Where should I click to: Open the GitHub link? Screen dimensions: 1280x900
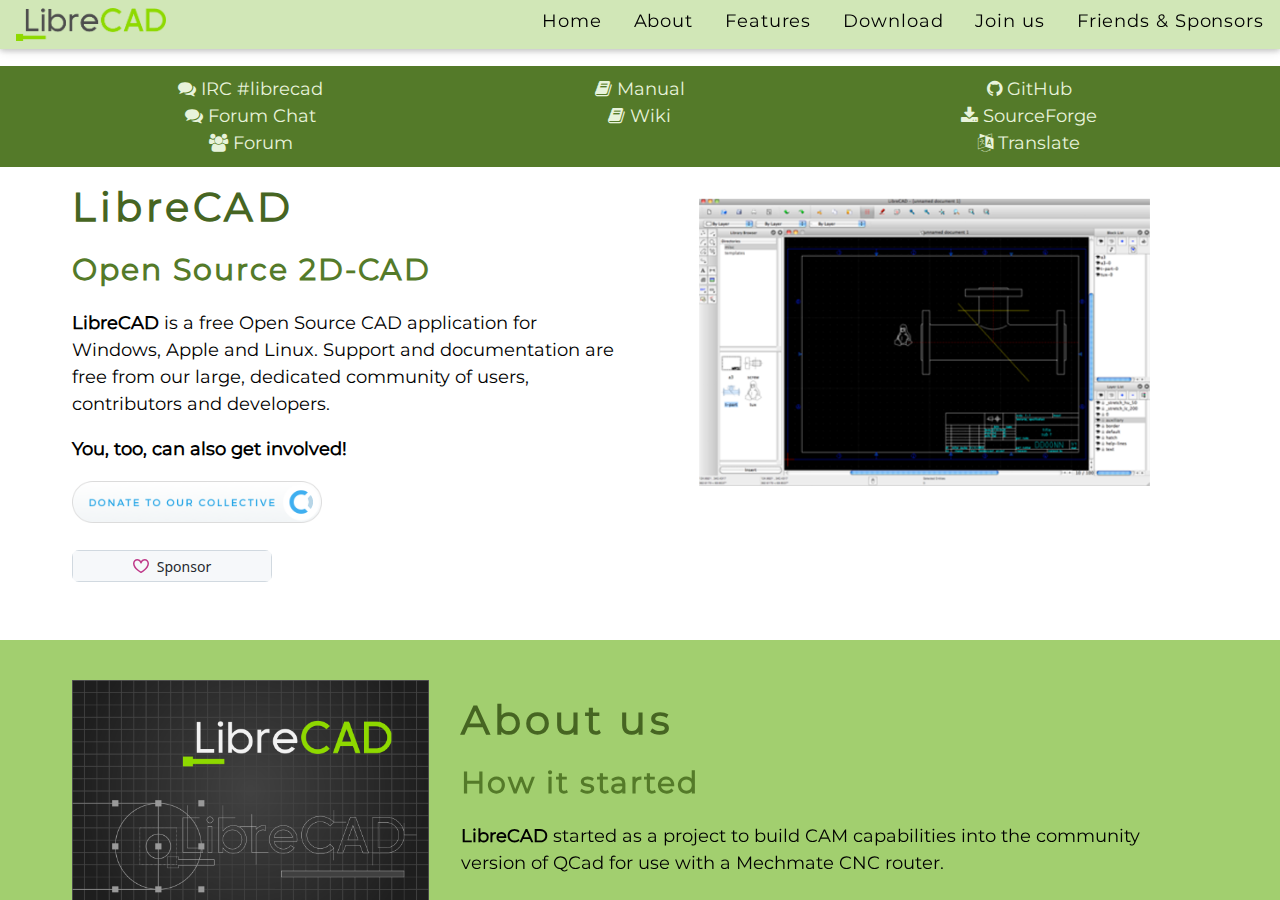point(1039,89)
